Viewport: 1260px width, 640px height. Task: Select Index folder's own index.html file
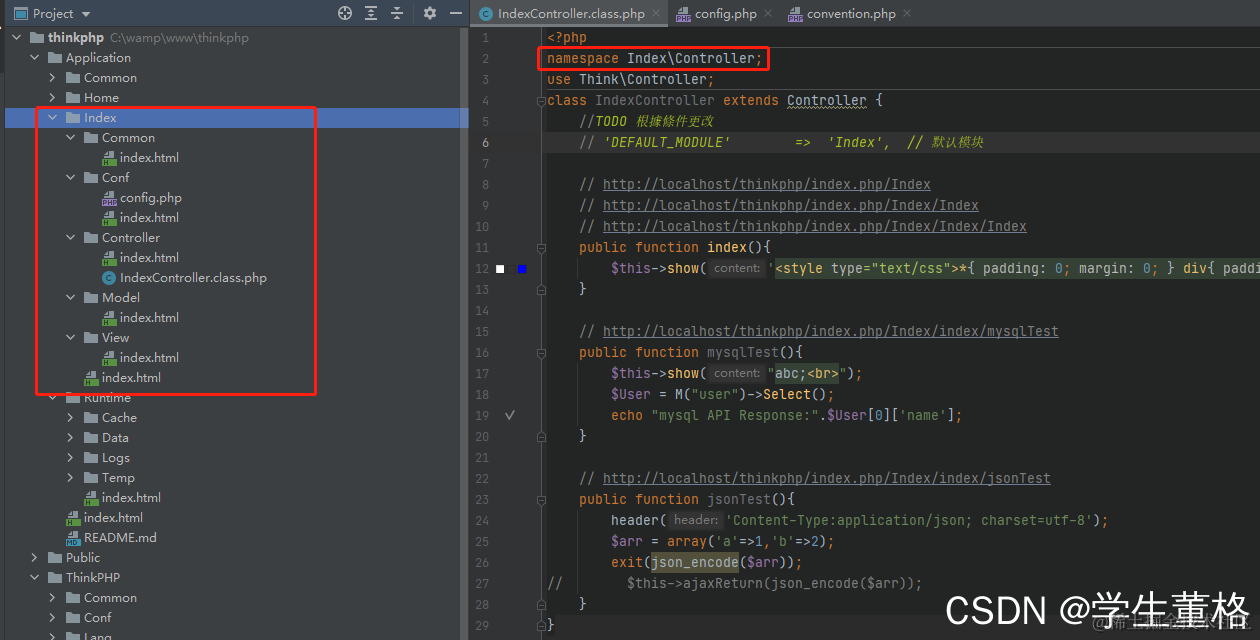pyautogui.click(x=131, y=378)
